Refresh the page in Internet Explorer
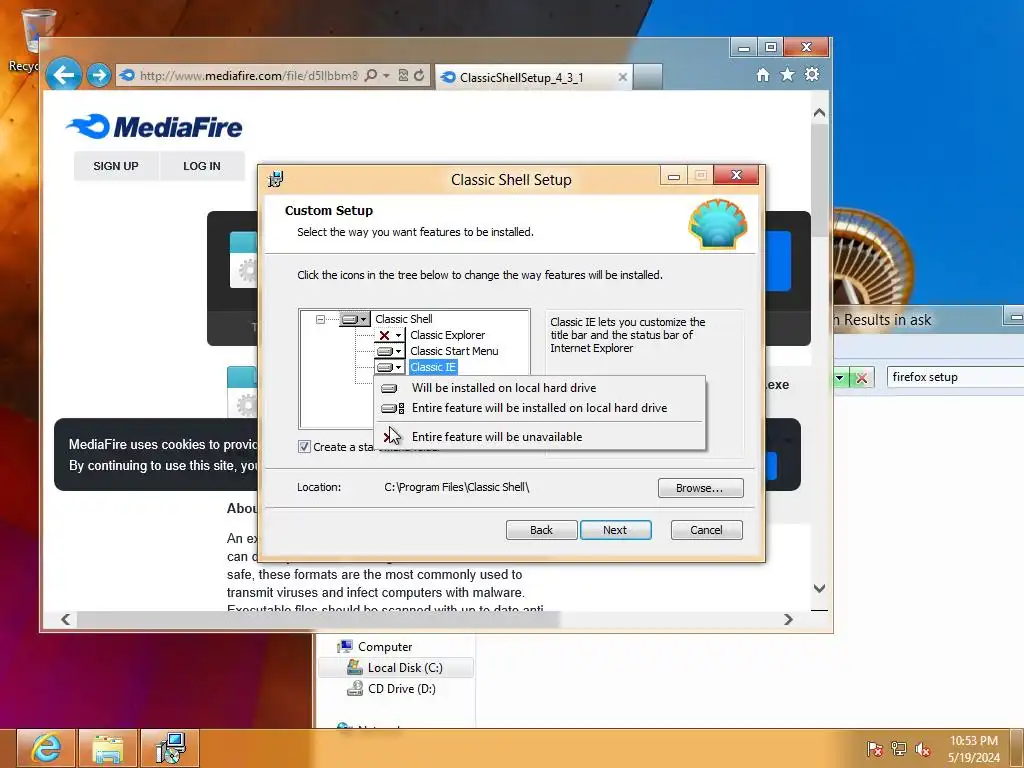The image size is (1024, 768). pyautogui.click(x=419, y=76)
